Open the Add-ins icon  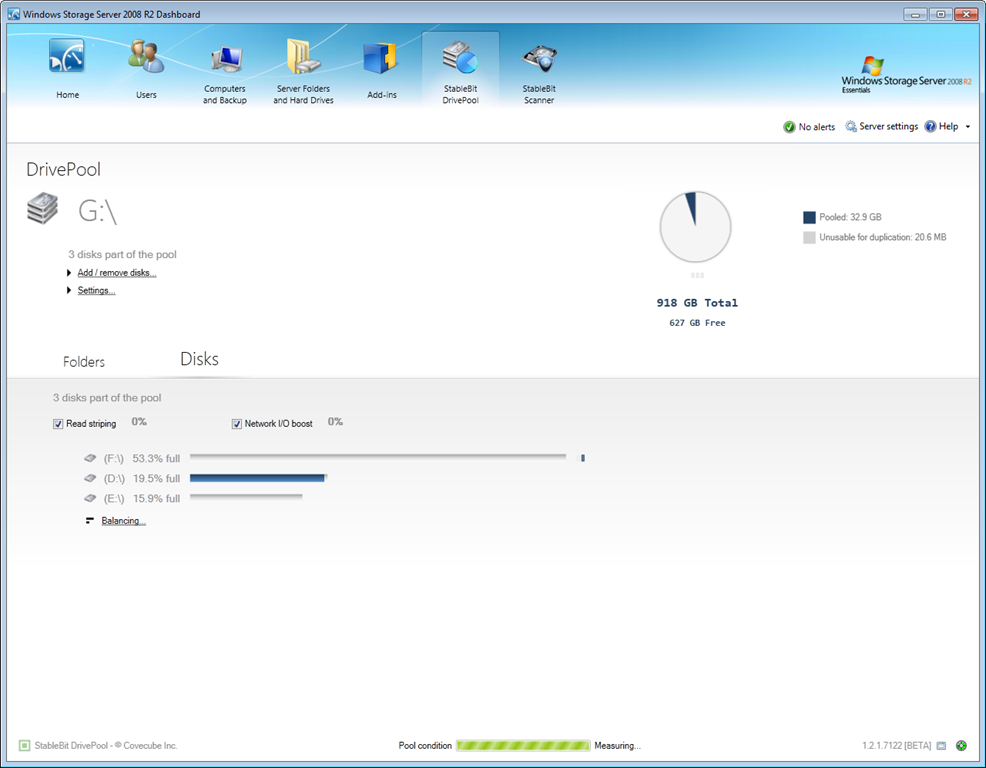tap(381, 58)
